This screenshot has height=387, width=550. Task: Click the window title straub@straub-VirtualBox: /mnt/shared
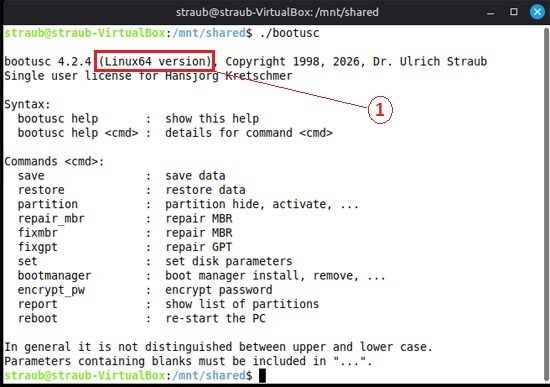pyautogui.click(x=277, y=12)
